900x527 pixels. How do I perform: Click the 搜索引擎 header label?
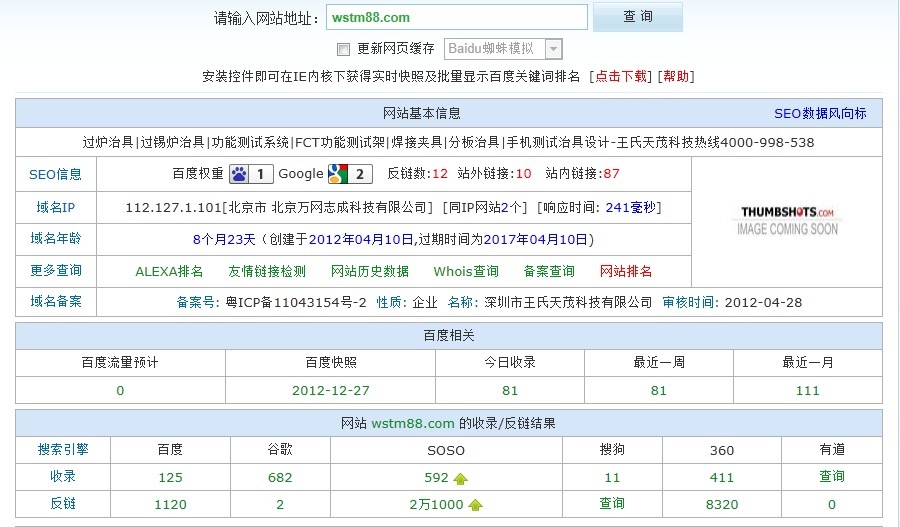coord(63,450)
